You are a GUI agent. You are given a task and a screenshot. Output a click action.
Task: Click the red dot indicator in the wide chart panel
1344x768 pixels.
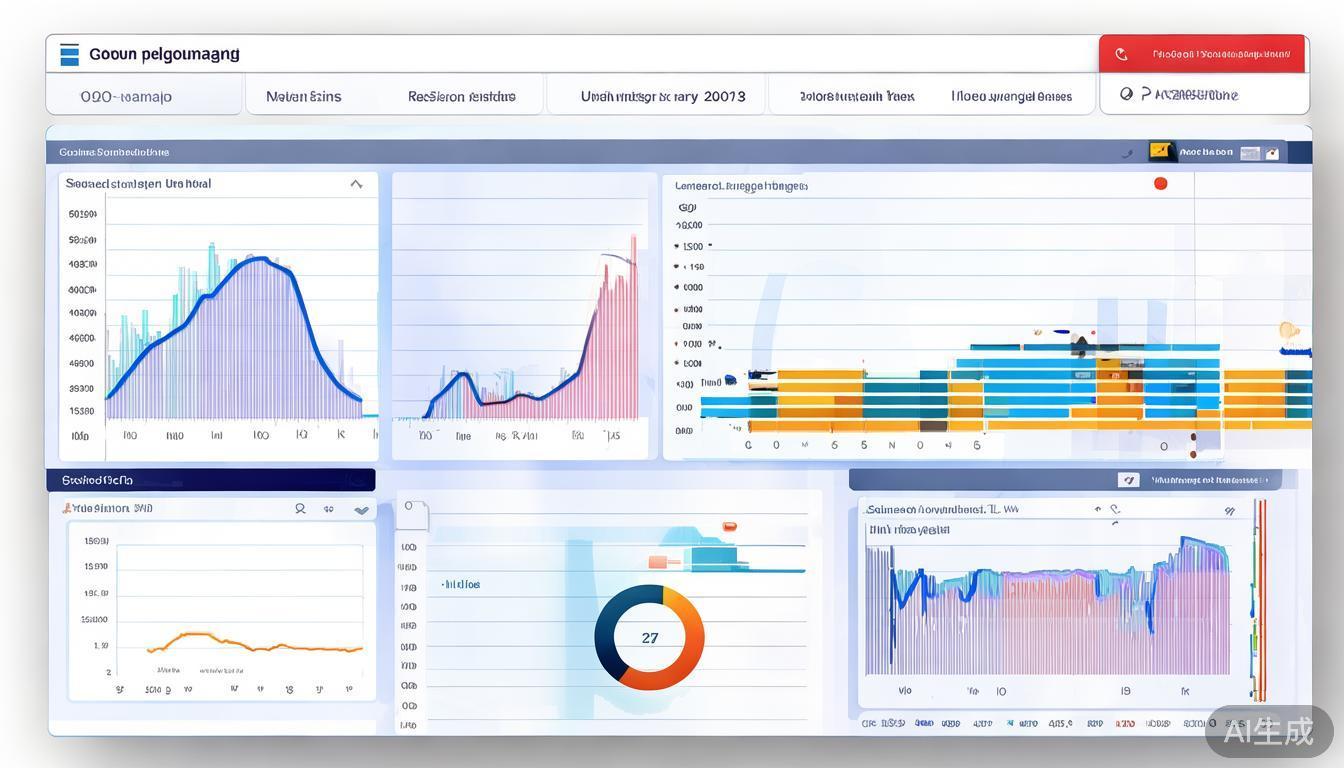pyautogui.click(x=1161, y=183)
